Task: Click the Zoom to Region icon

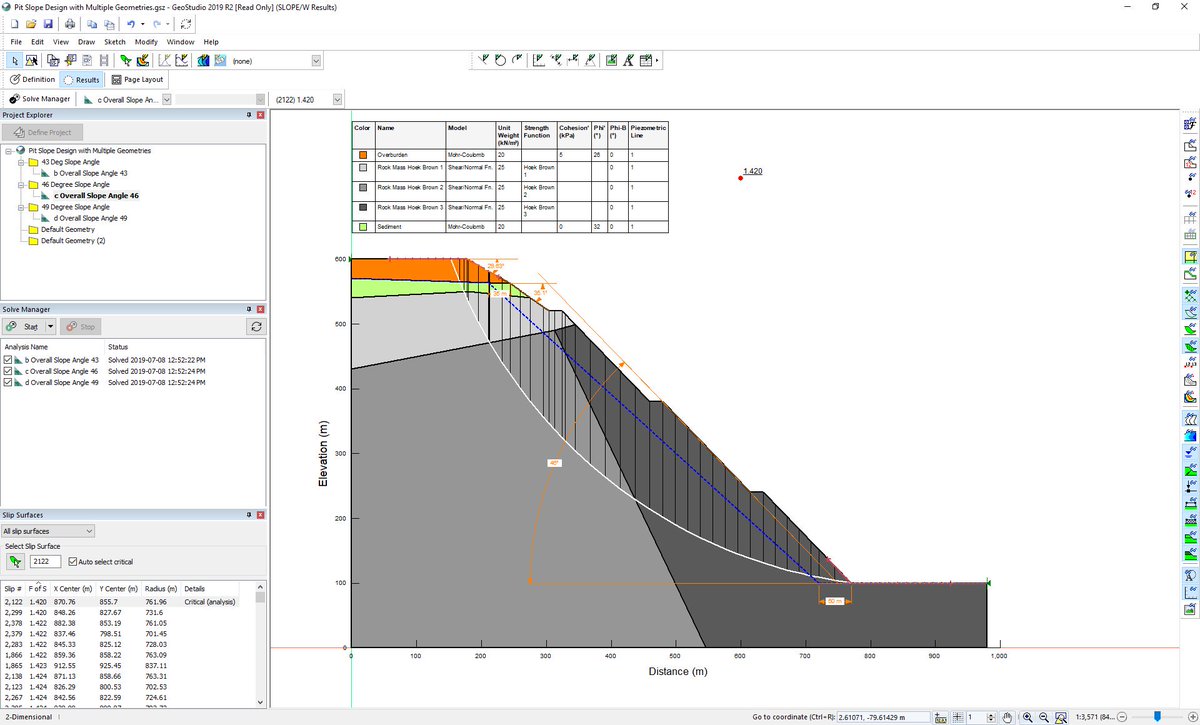Action: 1060,717
